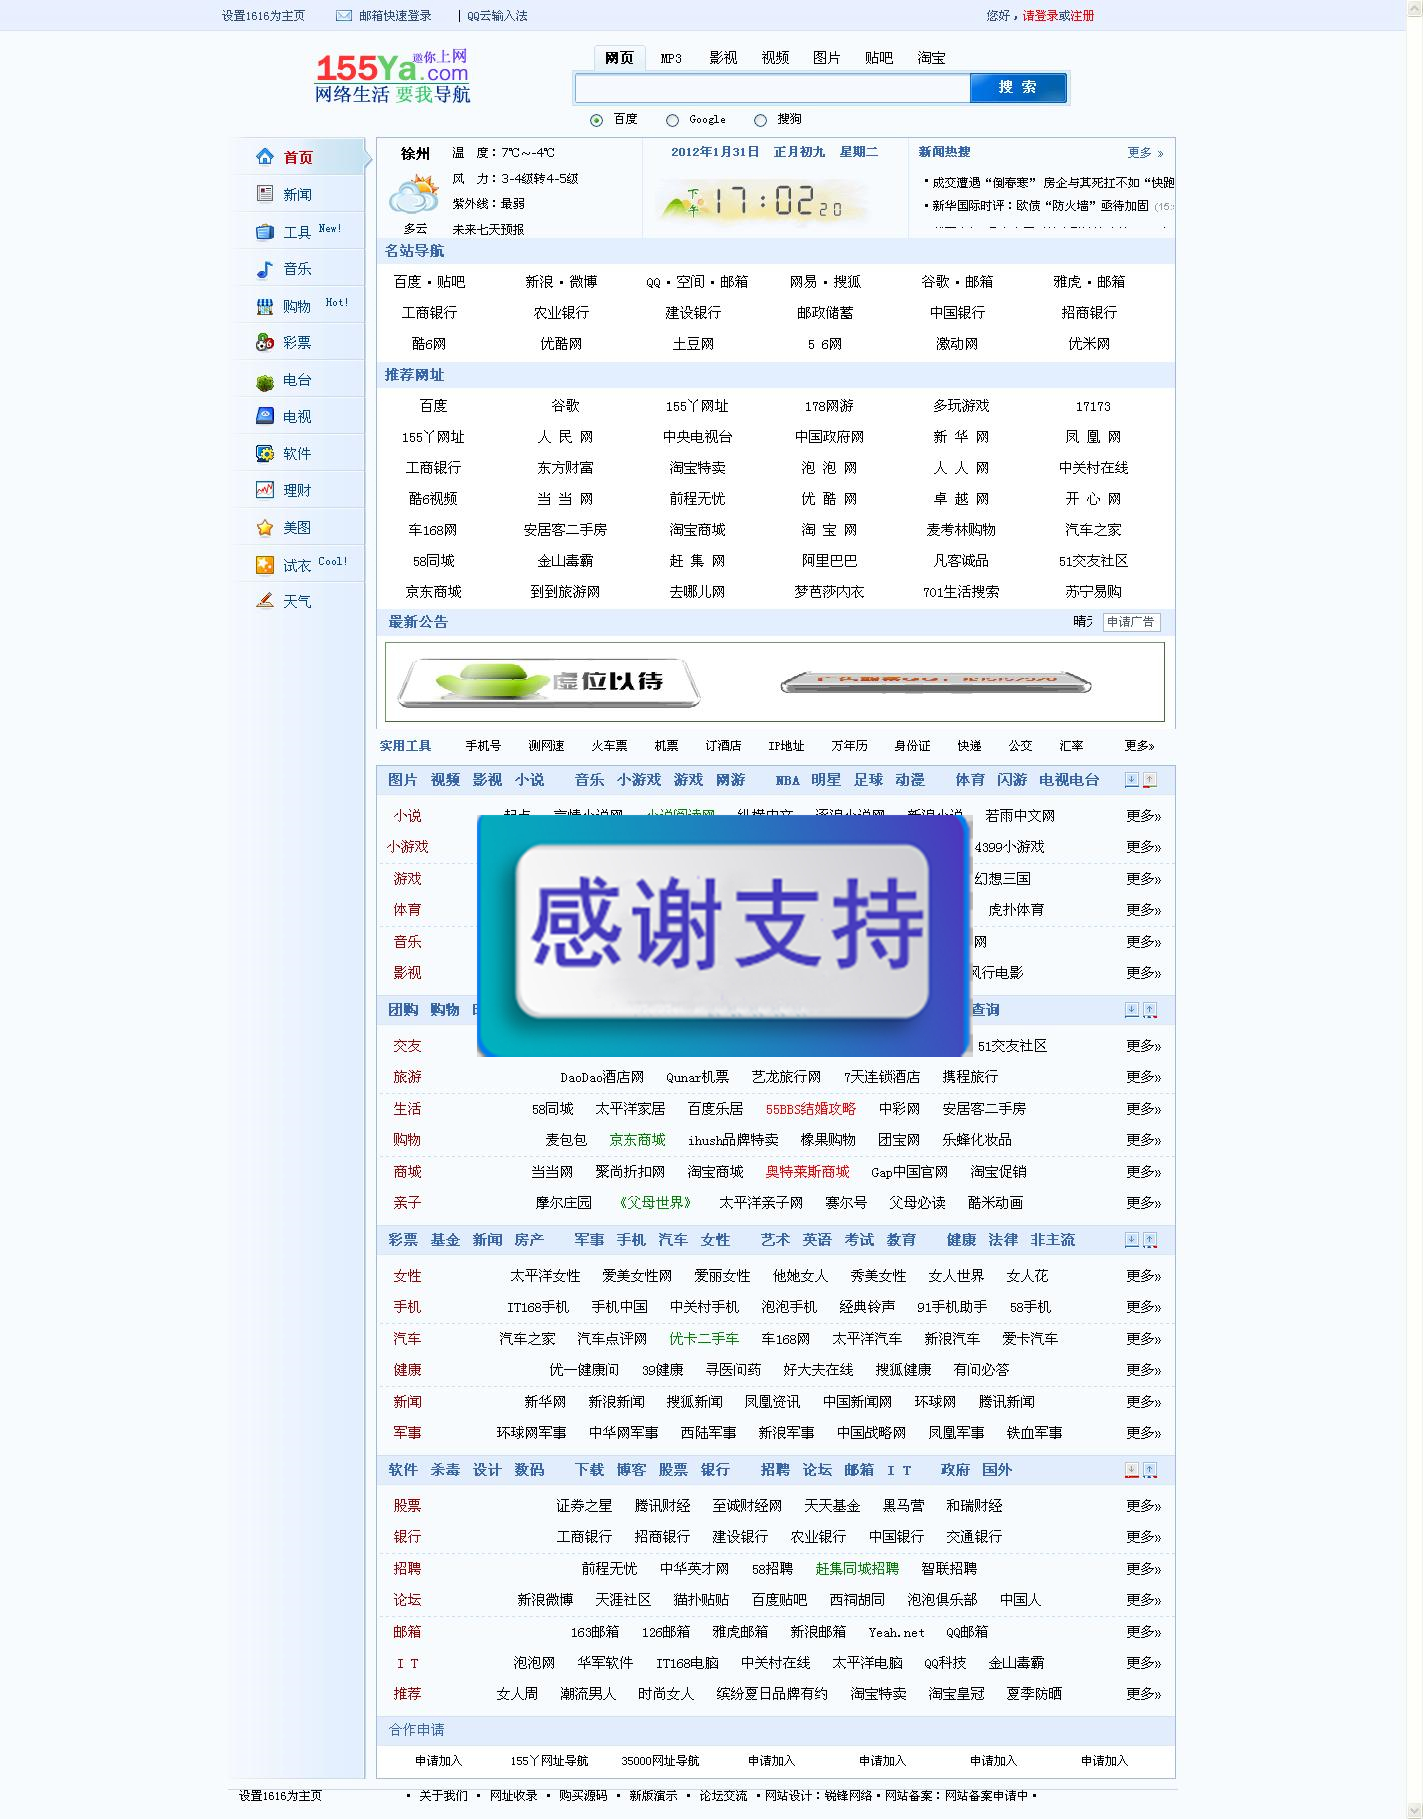Viewport: 1423px width, 1819px height.
Task: Select Google search engine radio button
Action: coord(672,120)
